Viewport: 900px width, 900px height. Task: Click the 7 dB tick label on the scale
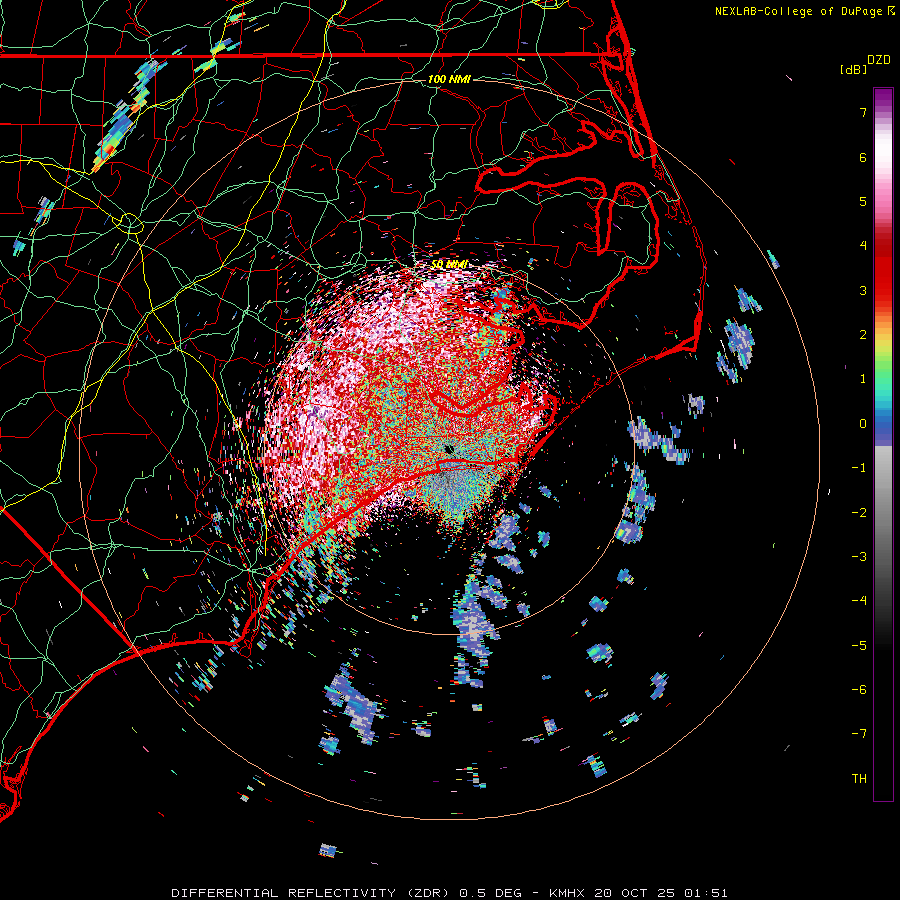pos(863,112)
